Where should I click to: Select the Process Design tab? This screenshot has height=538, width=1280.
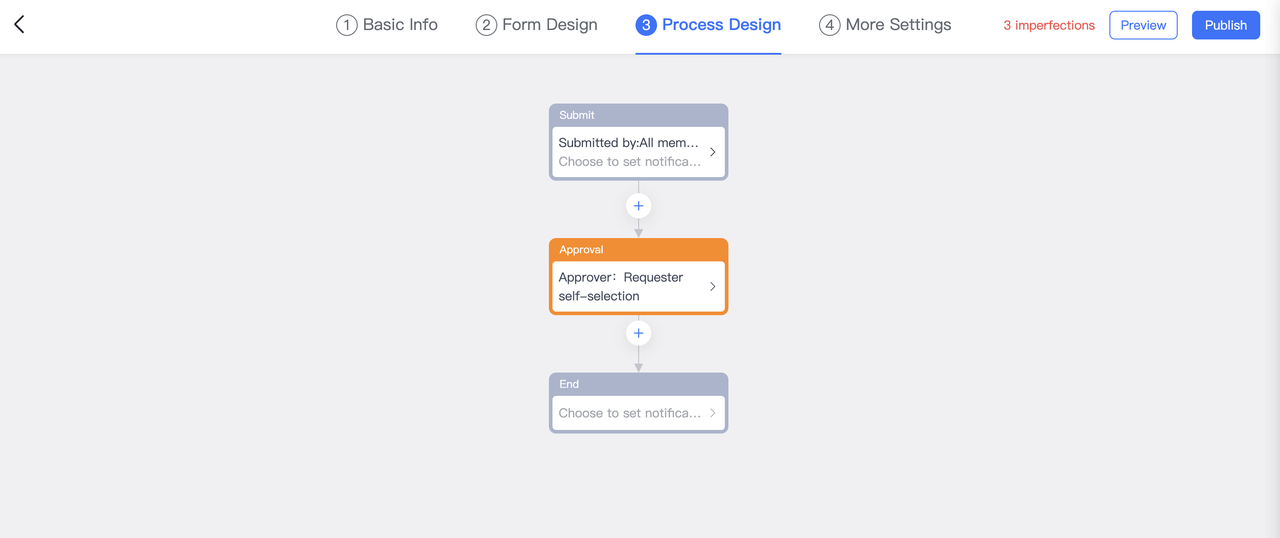point(708,25)
